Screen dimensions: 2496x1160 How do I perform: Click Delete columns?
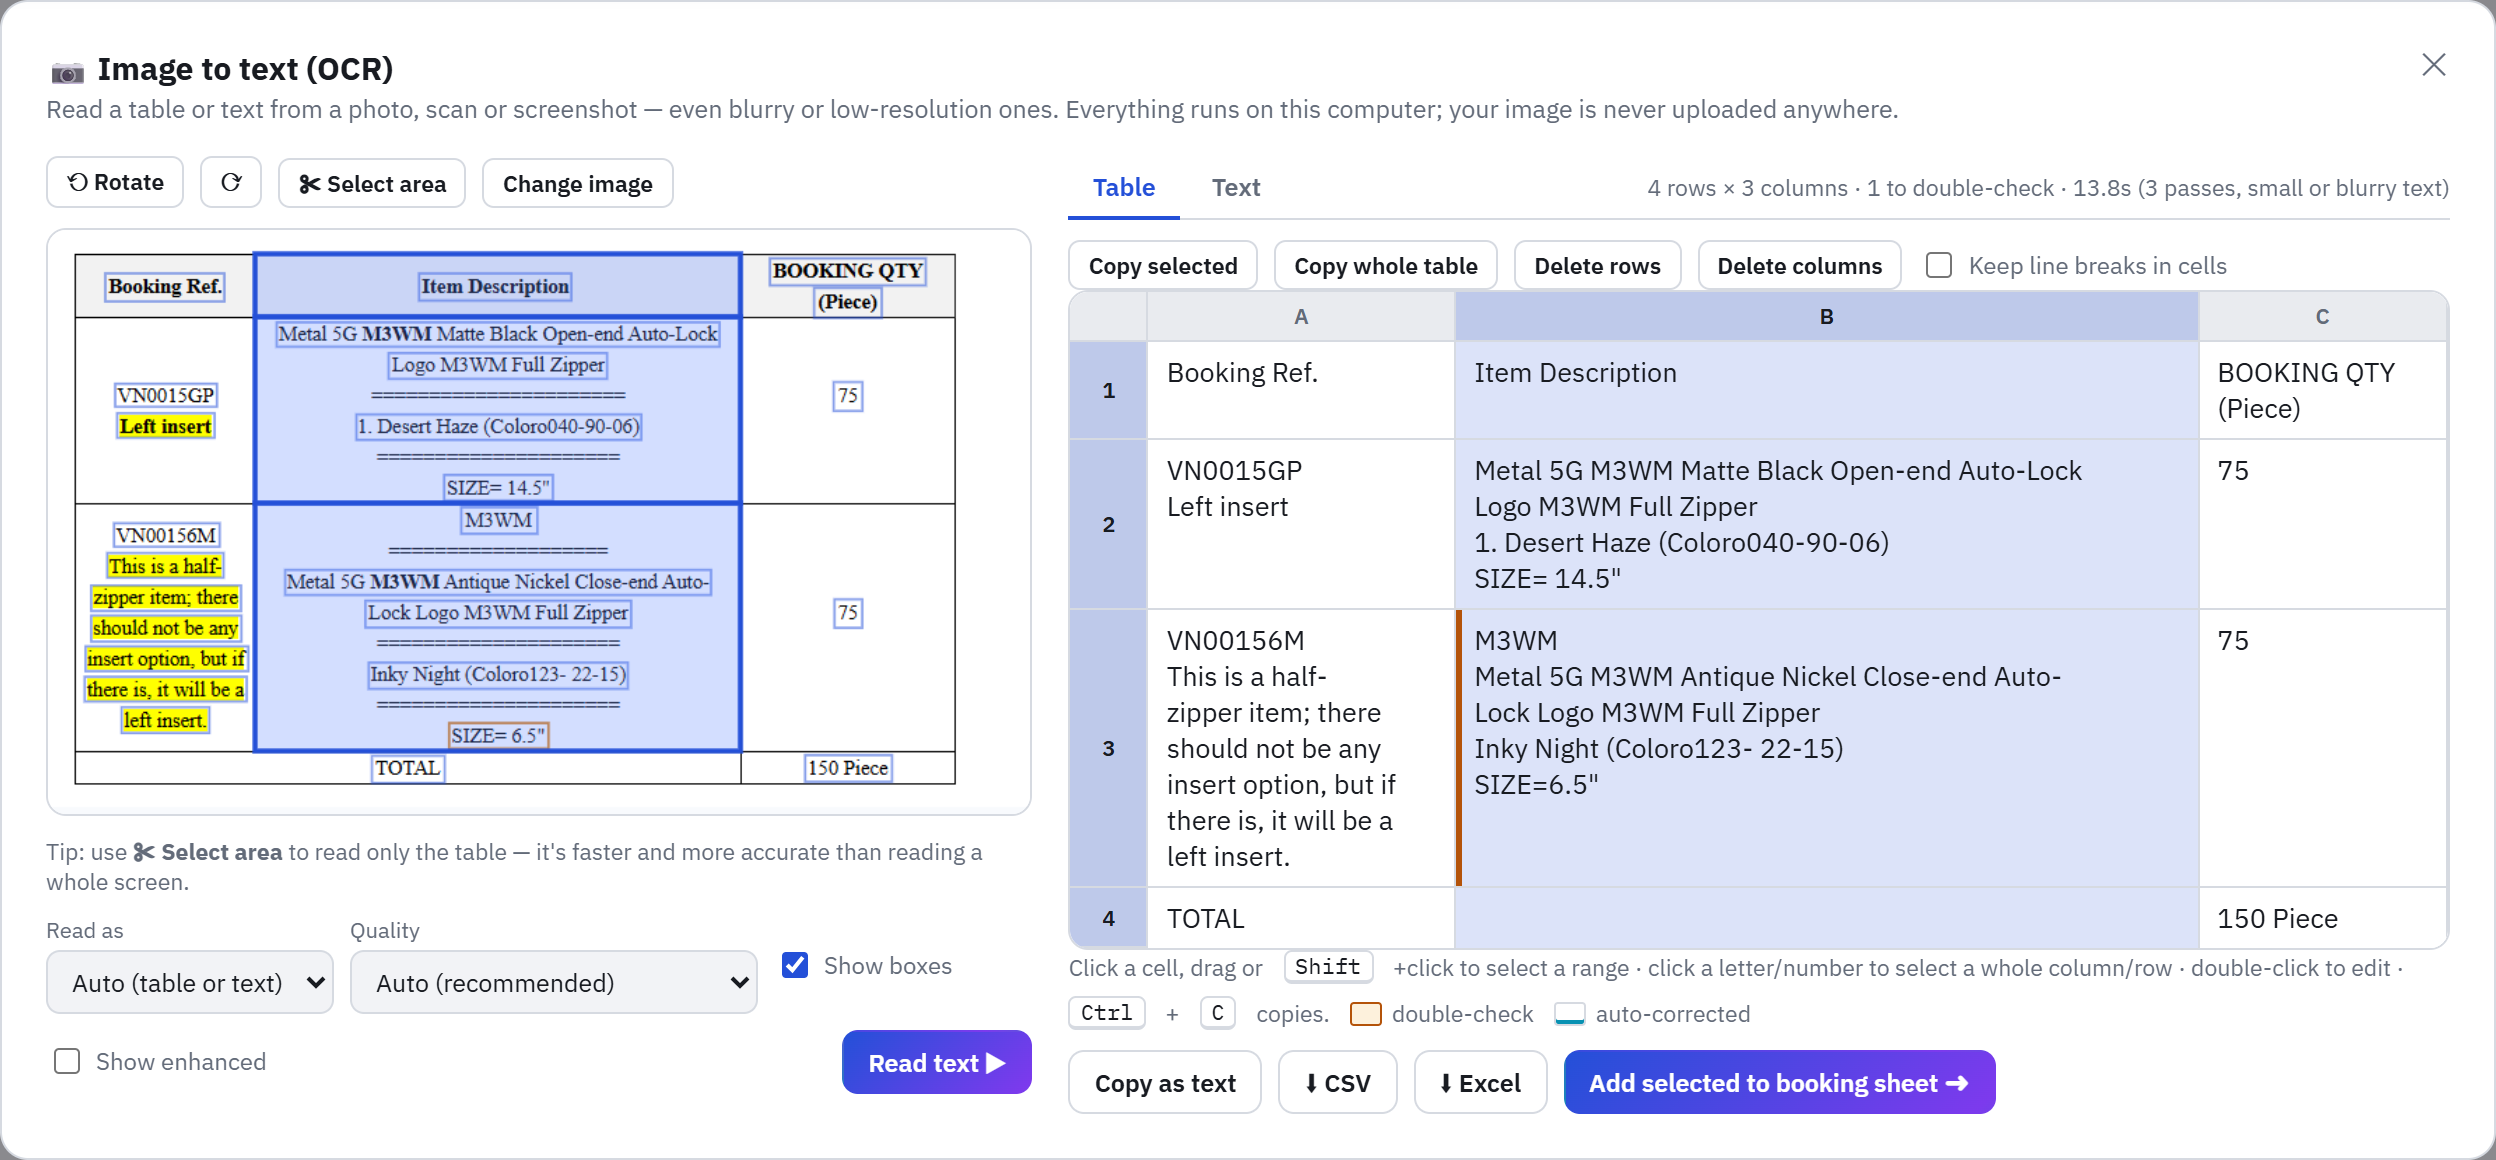tap(1799, 266)
